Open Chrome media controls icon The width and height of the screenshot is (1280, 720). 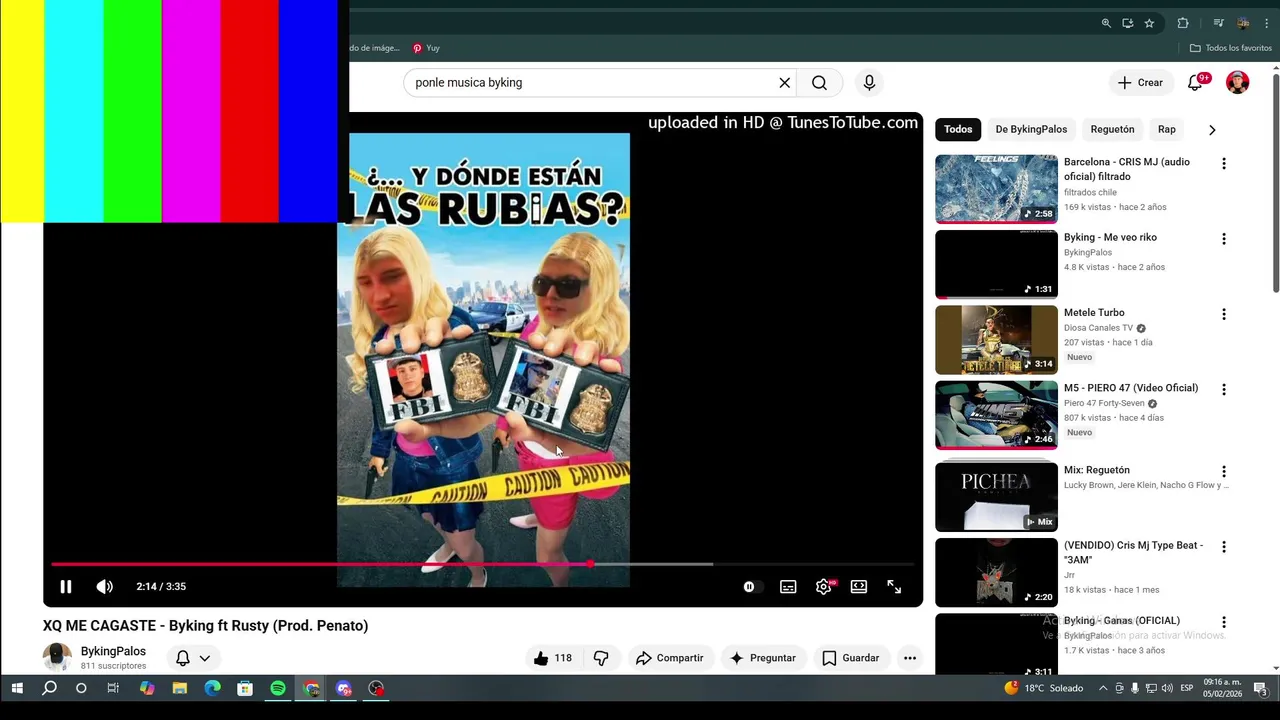coord(1218,23)
